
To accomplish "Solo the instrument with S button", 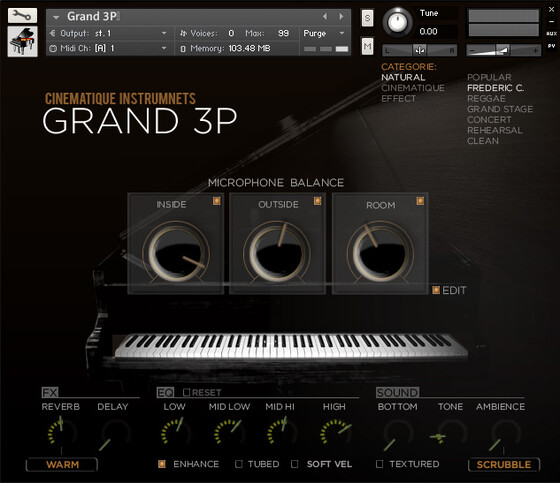I will pos(367,18).
